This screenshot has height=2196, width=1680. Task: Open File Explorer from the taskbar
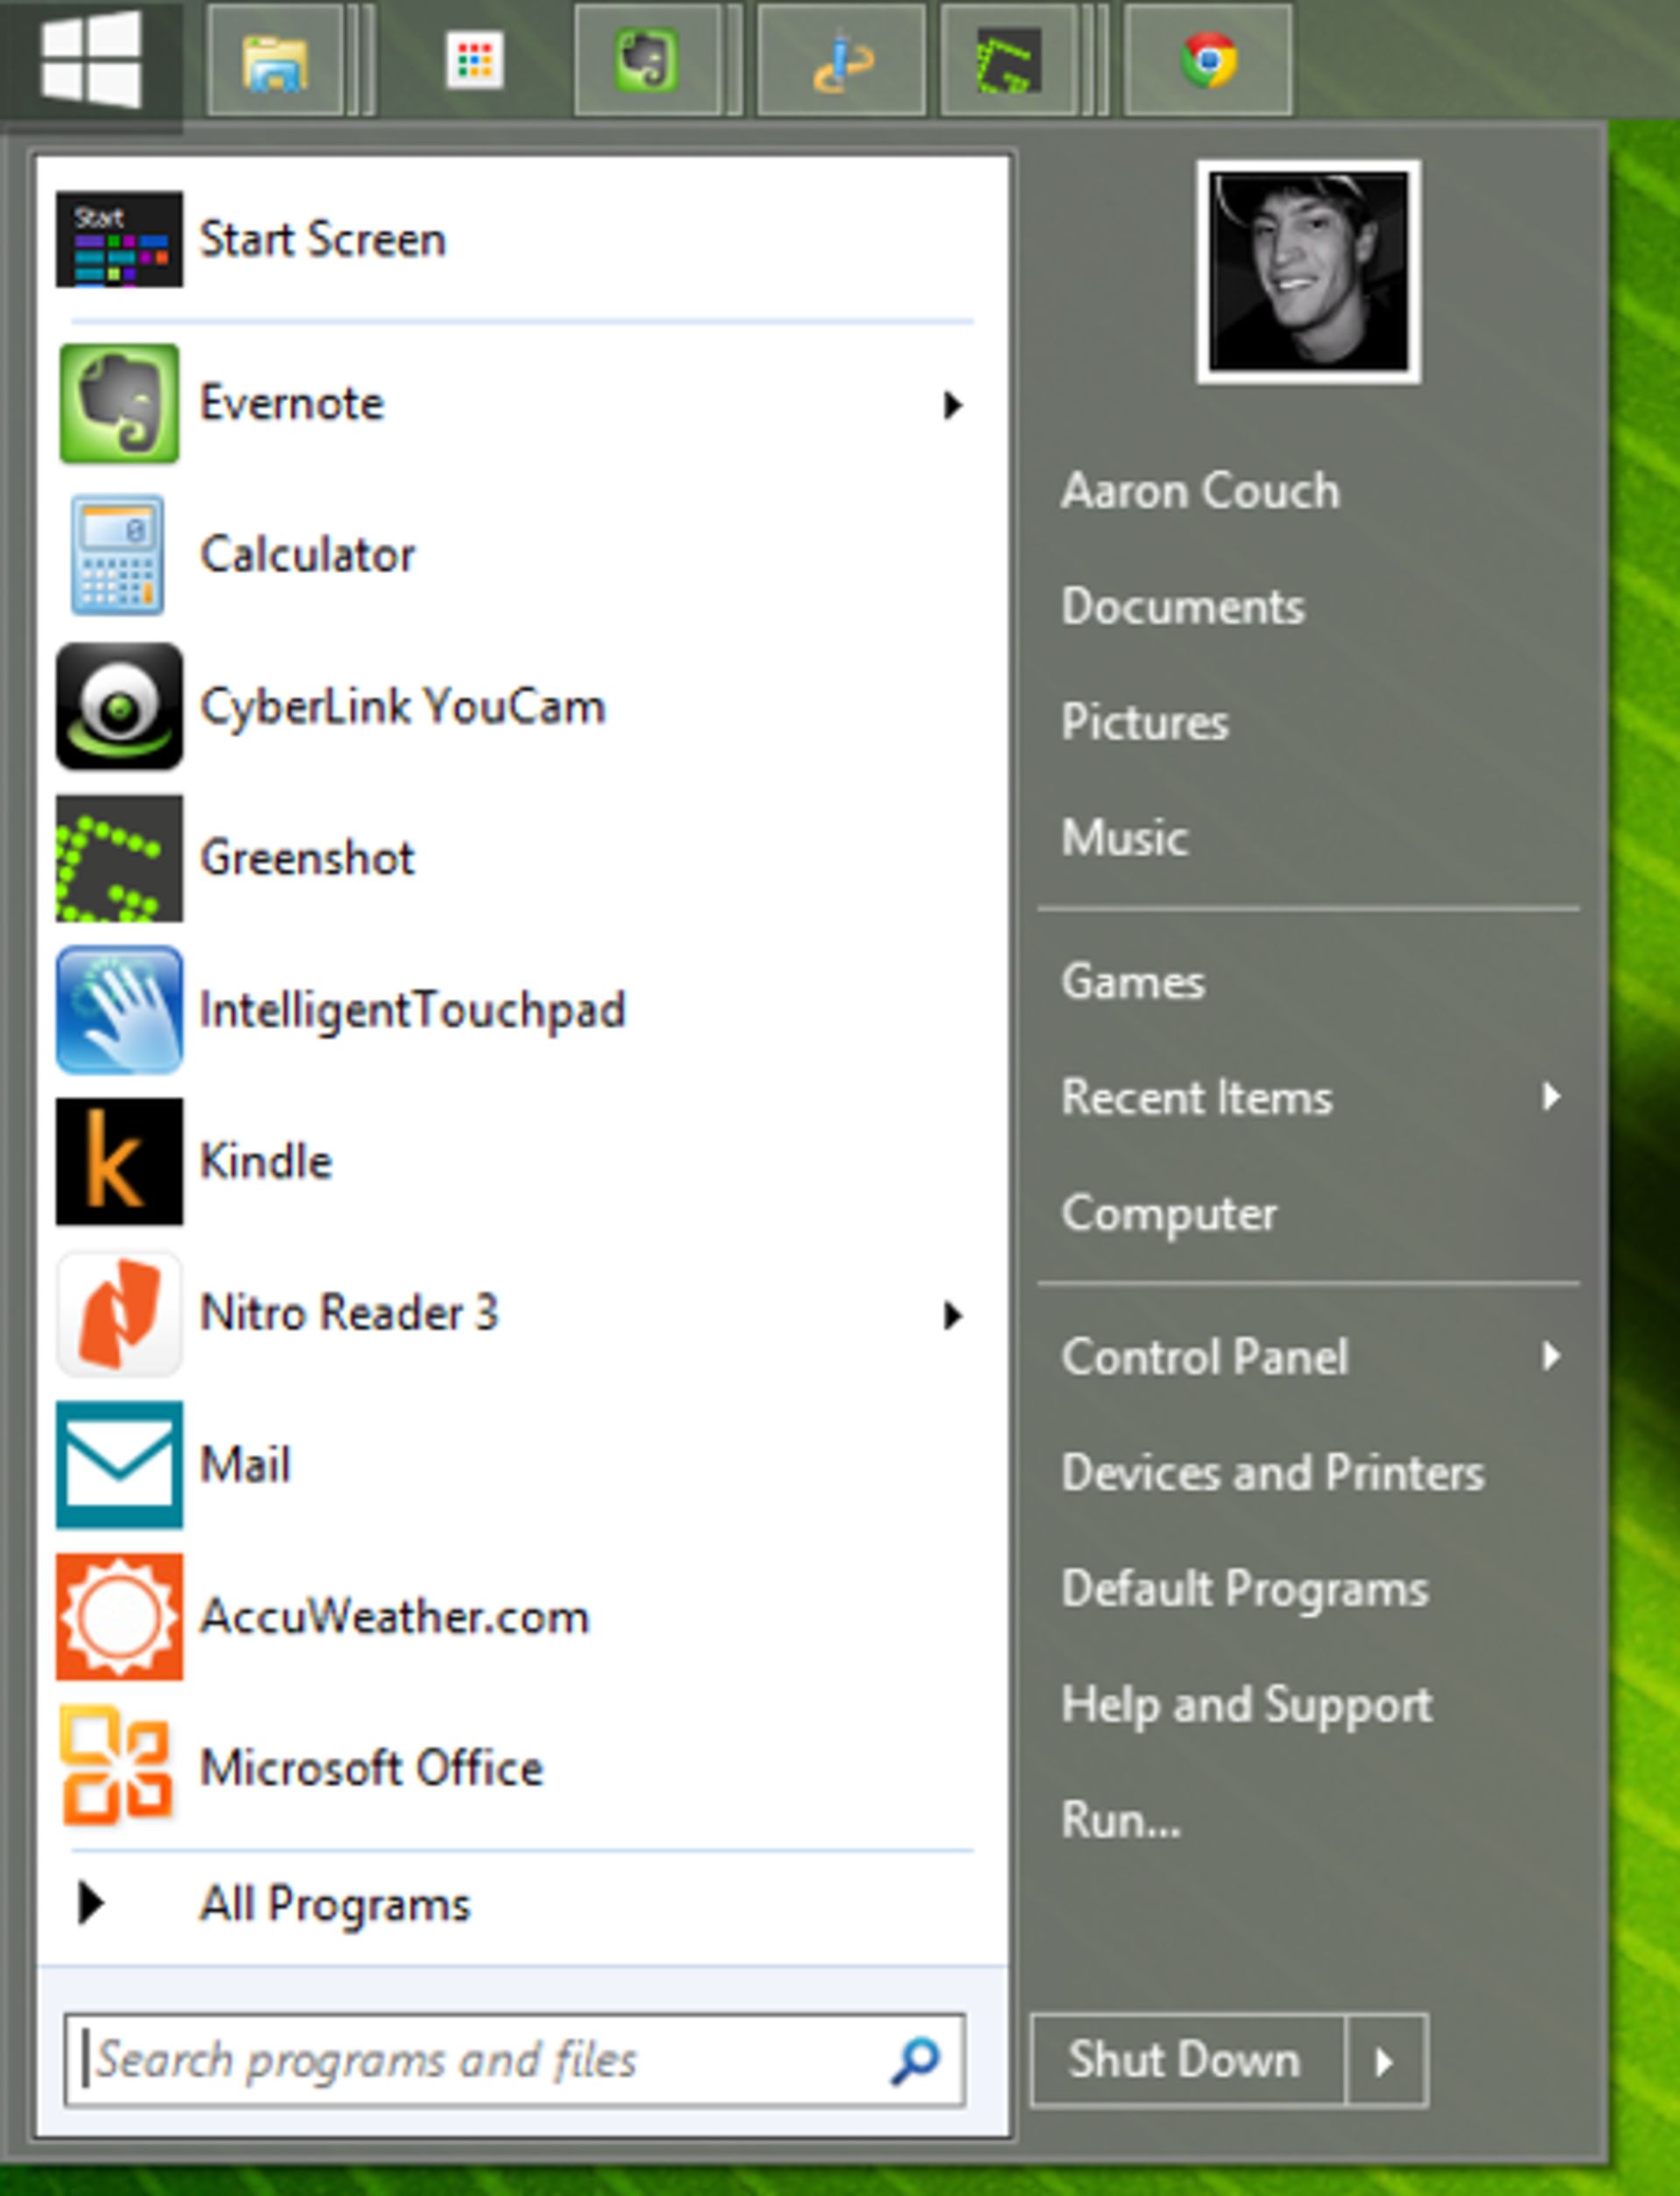[275, 62]
